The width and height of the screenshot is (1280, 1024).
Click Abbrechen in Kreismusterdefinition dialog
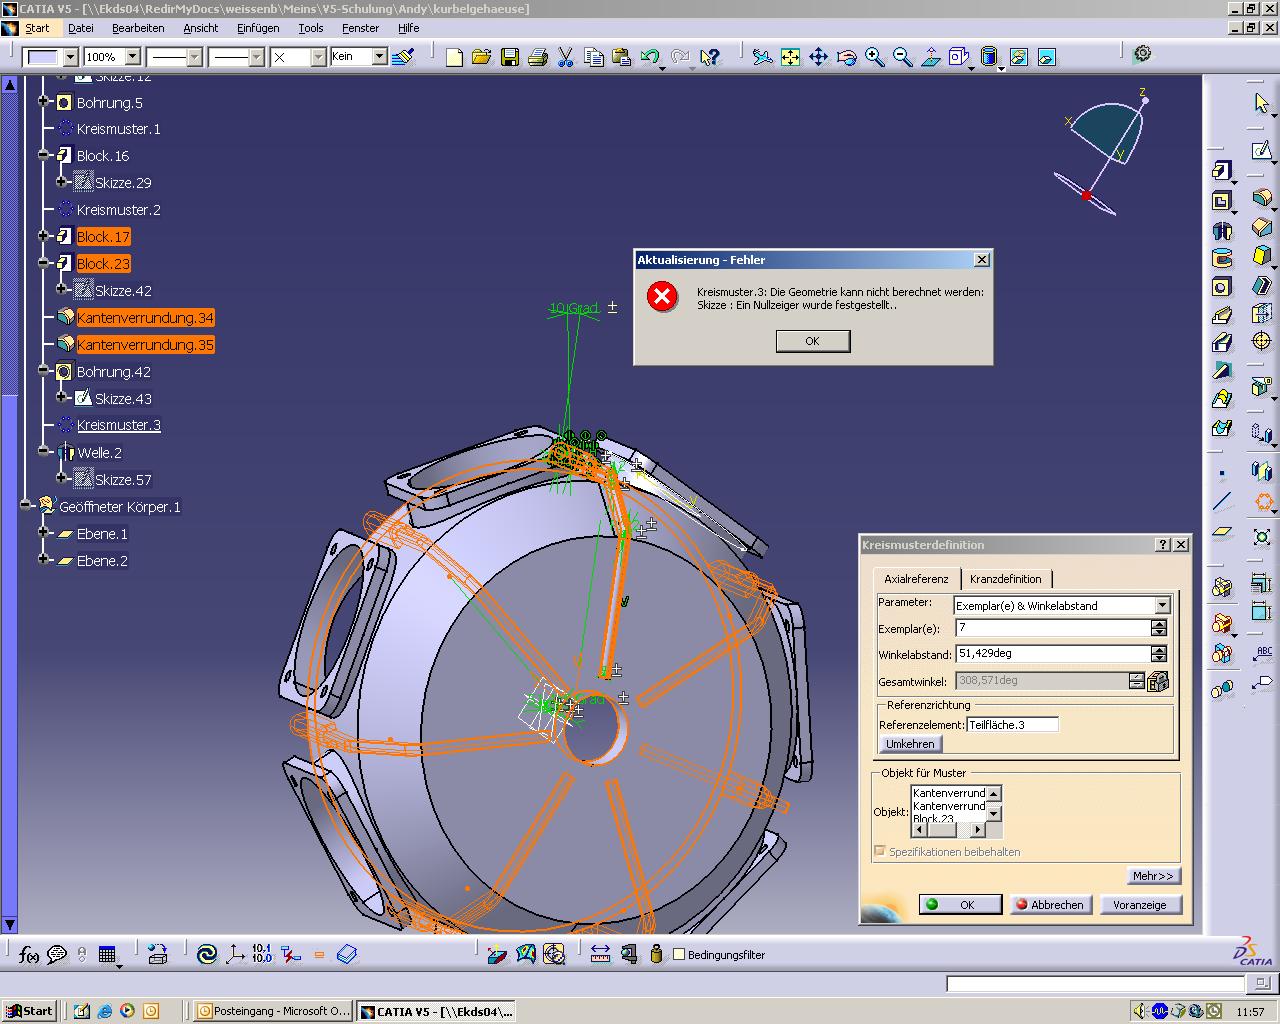1050,904
